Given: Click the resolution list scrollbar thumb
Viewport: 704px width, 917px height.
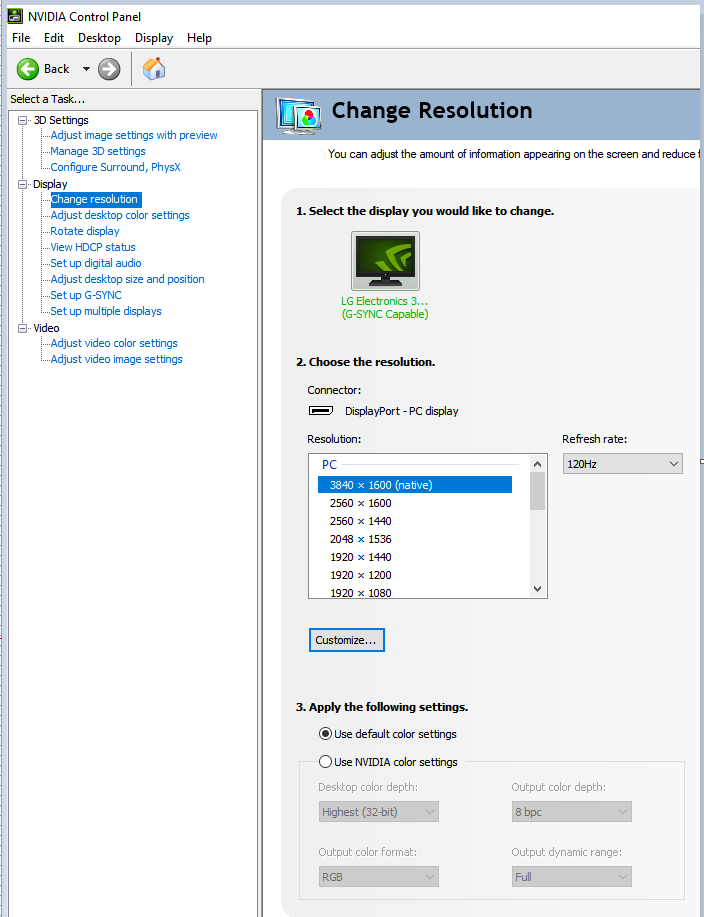Looking at the screenshot, I should [538, 491].
